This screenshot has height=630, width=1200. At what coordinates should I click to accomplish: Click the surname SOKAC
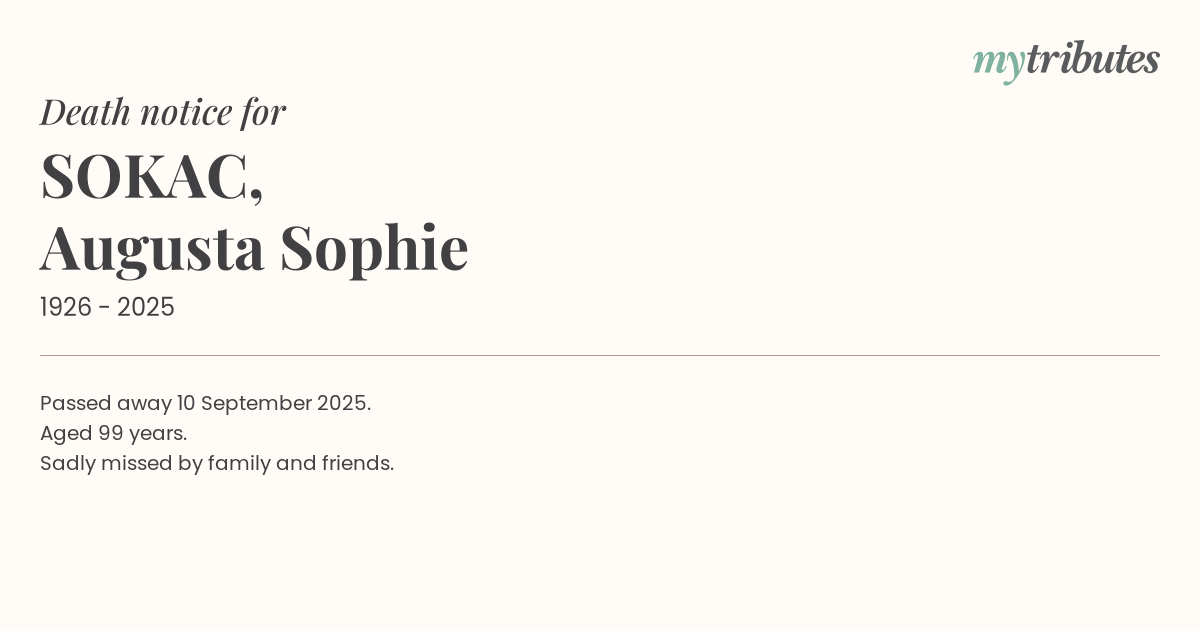pos(146,176)
